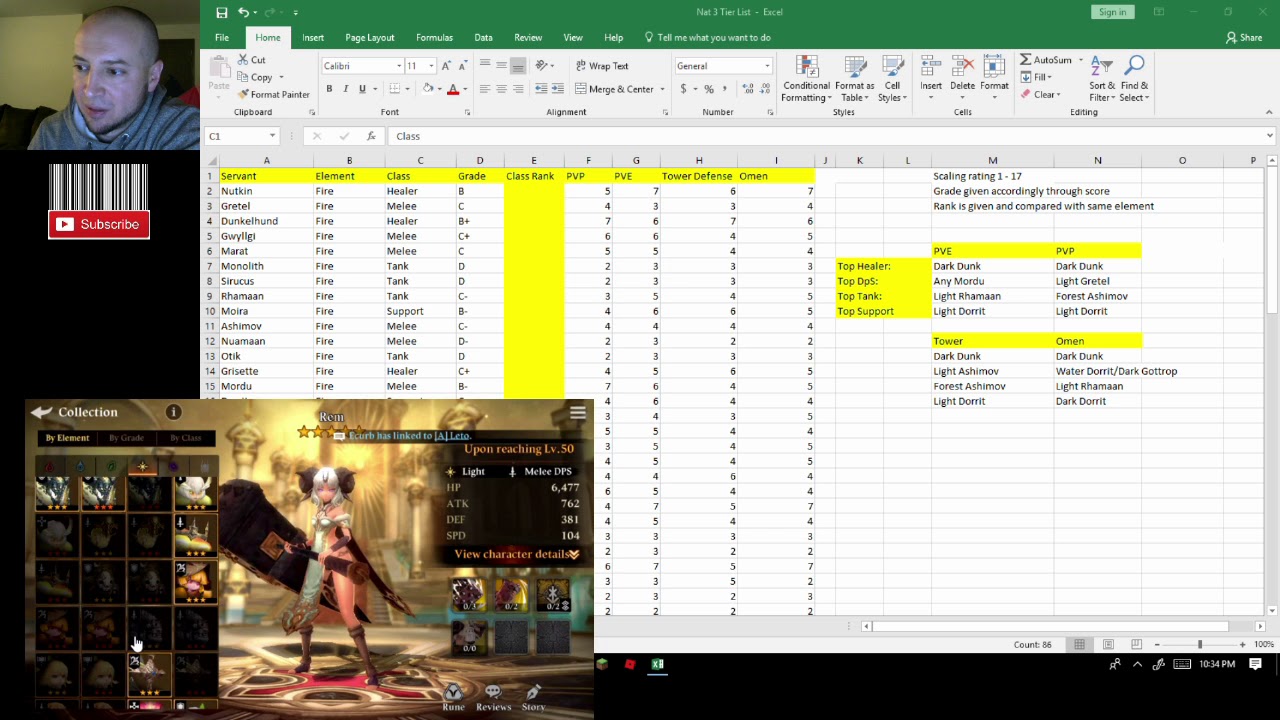This screenshot has height=720, width=1280.
Task: Apply the fill color bucket
Action: click(427, 89)
